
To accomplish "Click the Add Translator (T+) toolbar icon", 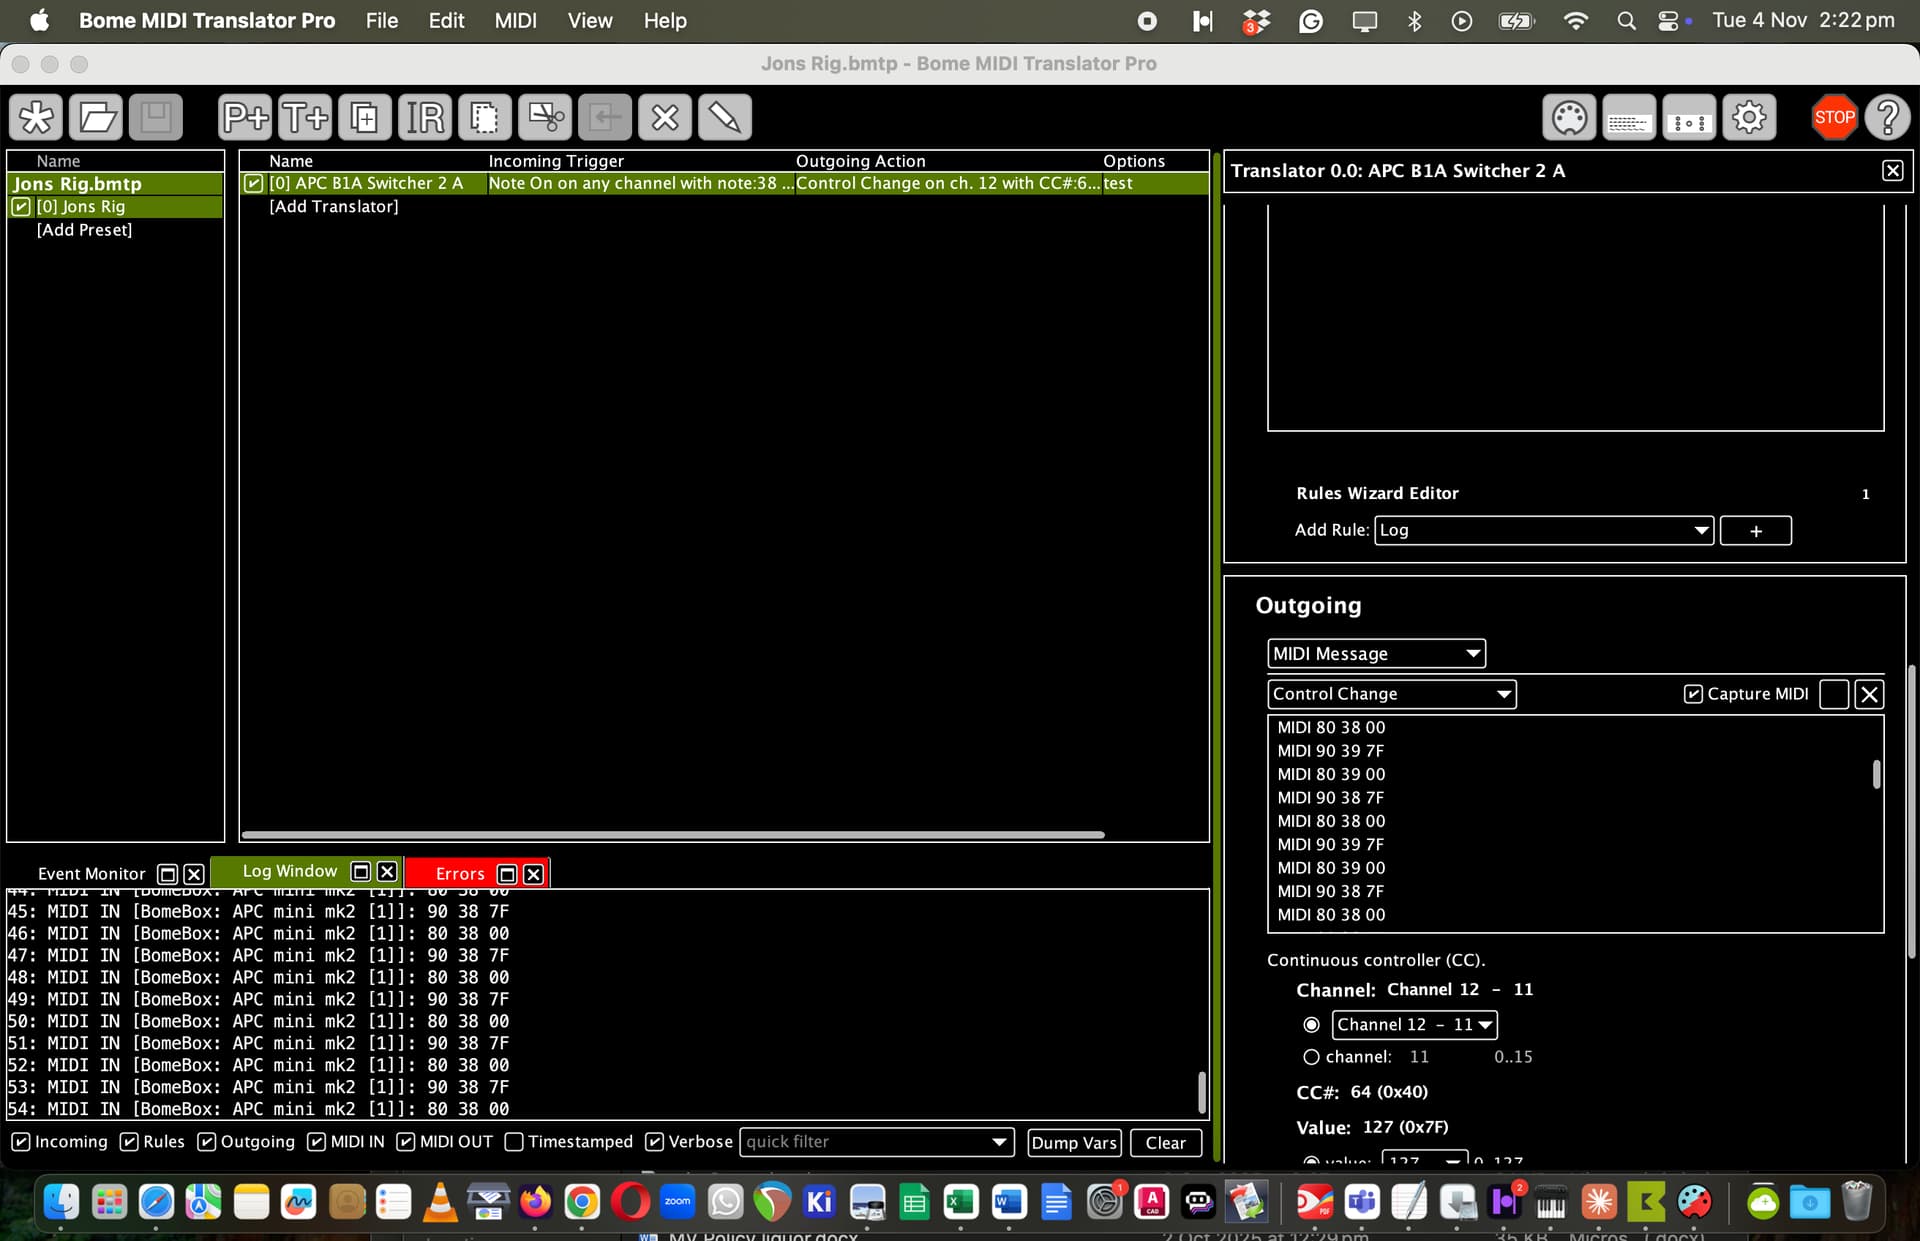I will (305, 117).
